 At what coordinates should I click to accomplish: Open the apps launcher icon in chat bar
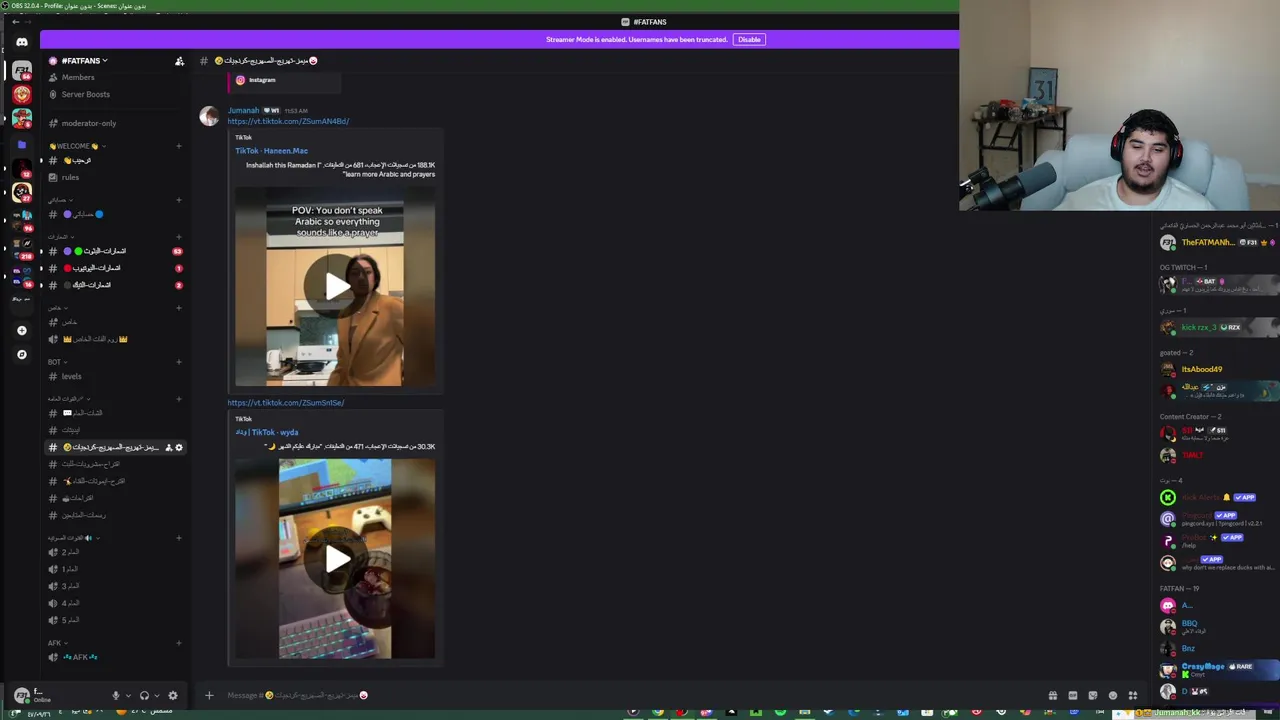coord(1132,696)
